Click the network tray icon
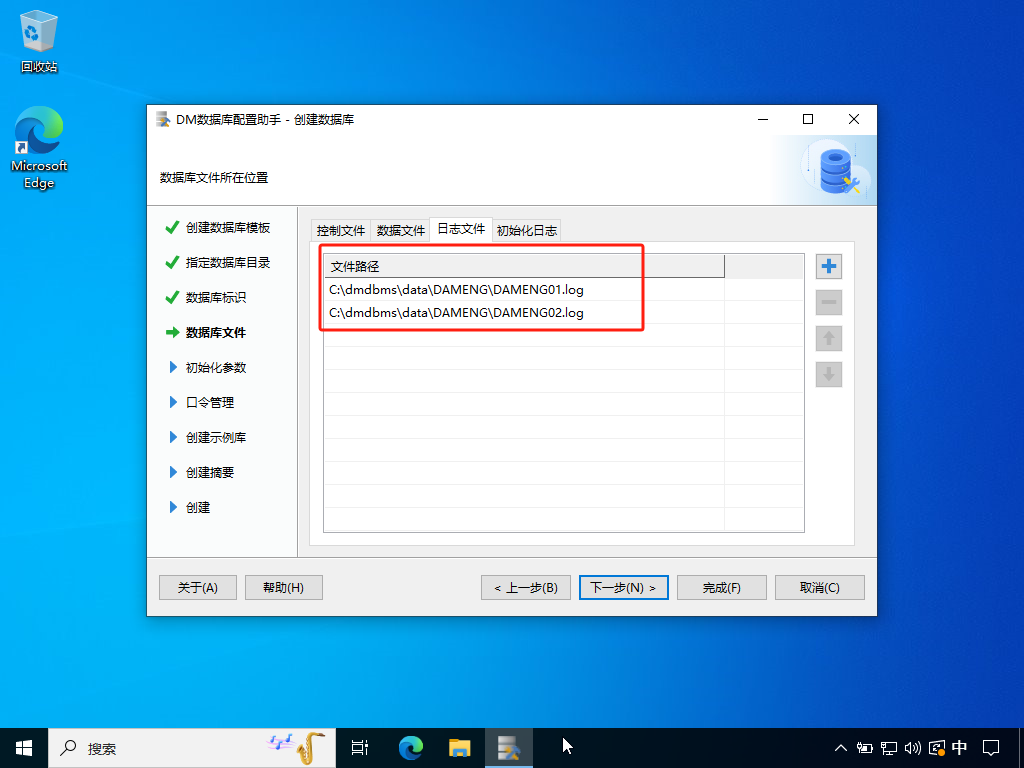 (x=889, y=748)
